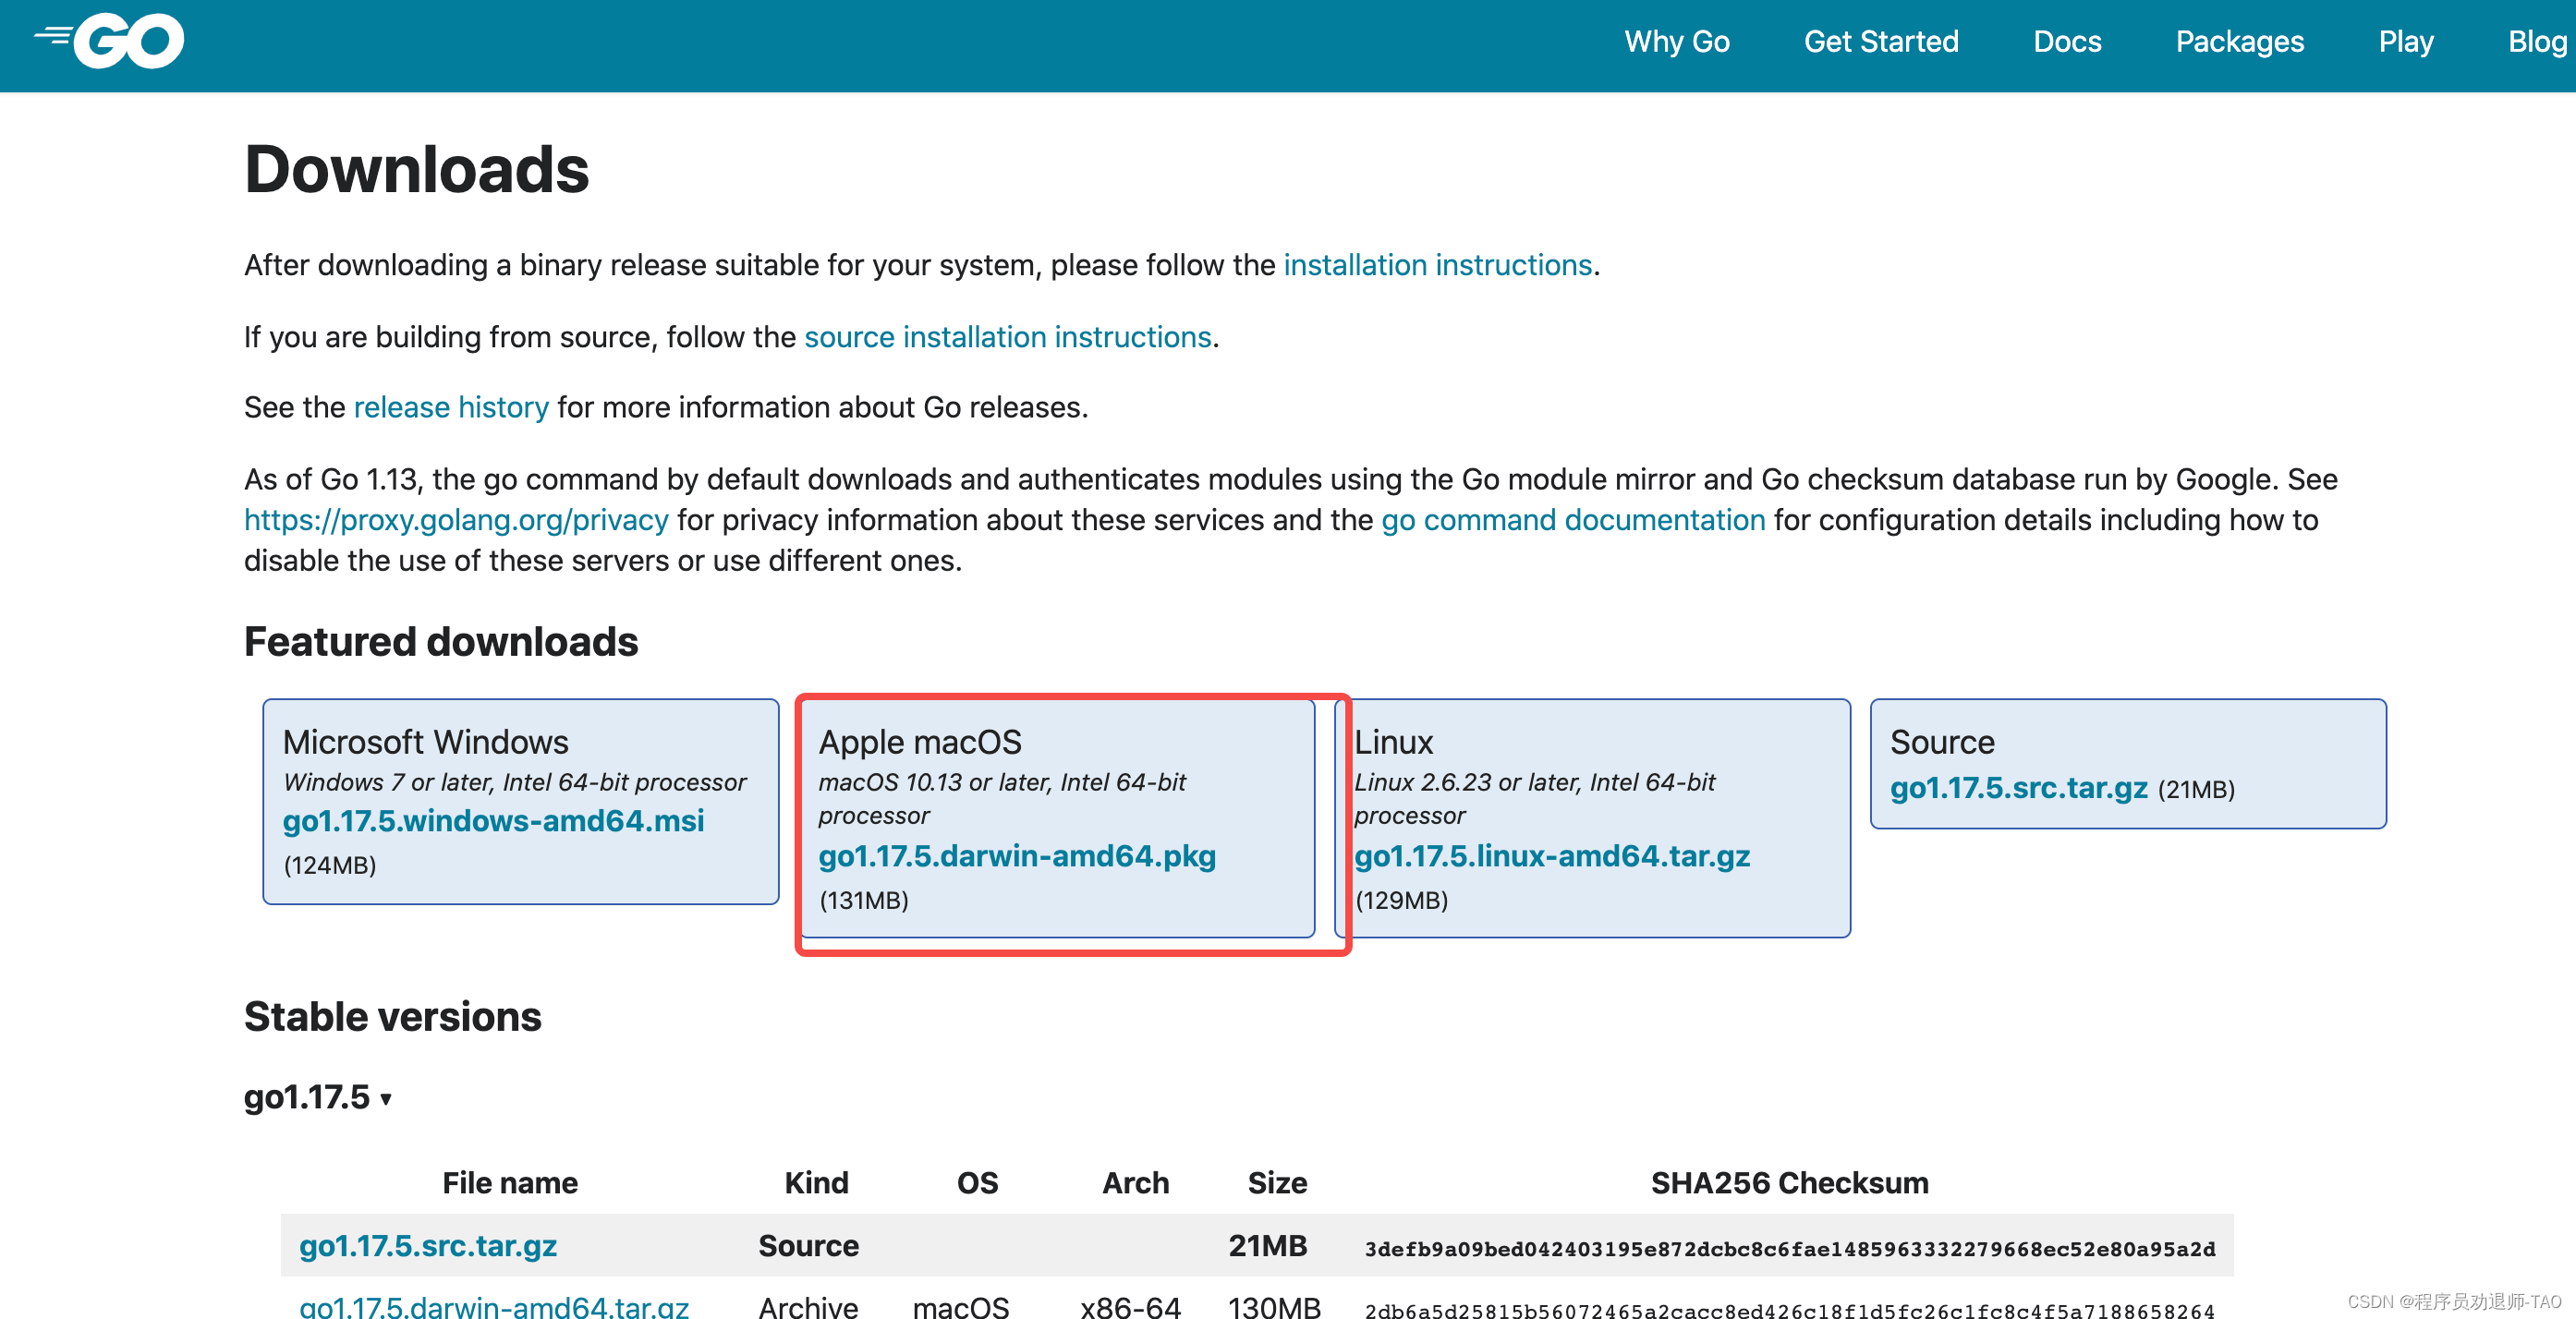Open the Get Started page

click(1880, 42)
